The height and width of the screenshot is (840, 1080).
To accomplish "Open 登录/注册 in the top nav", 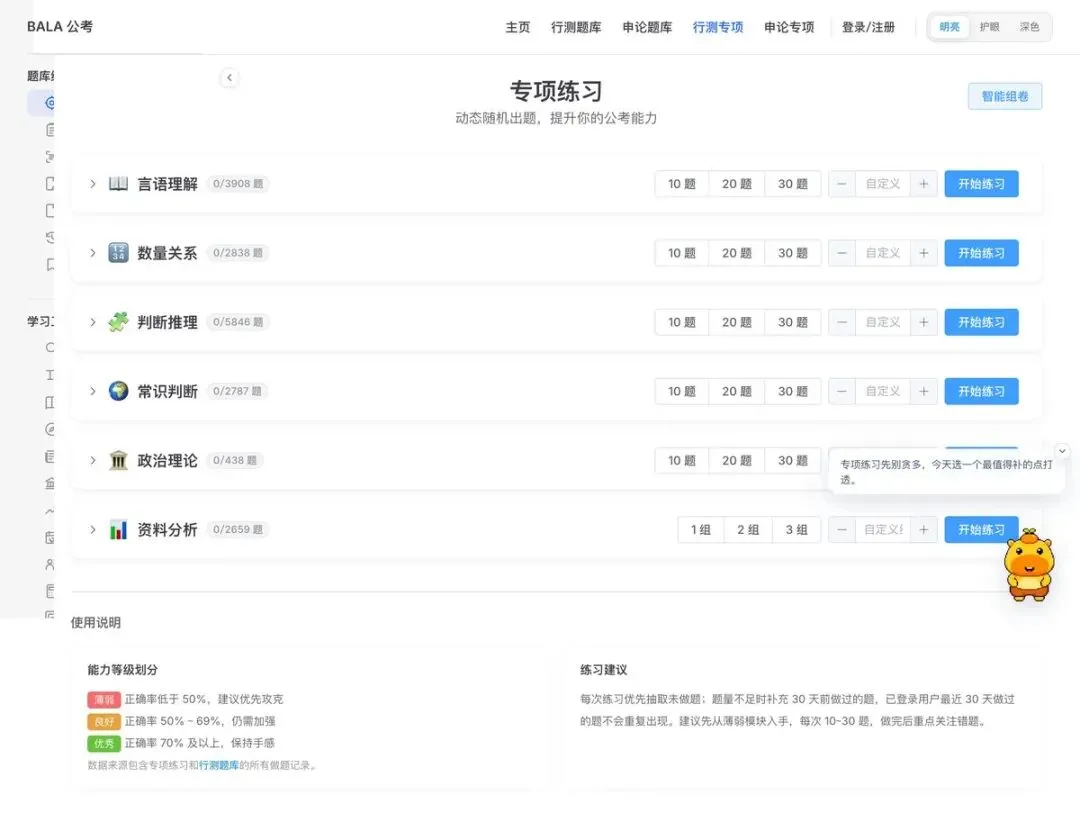I will [868, 27].
